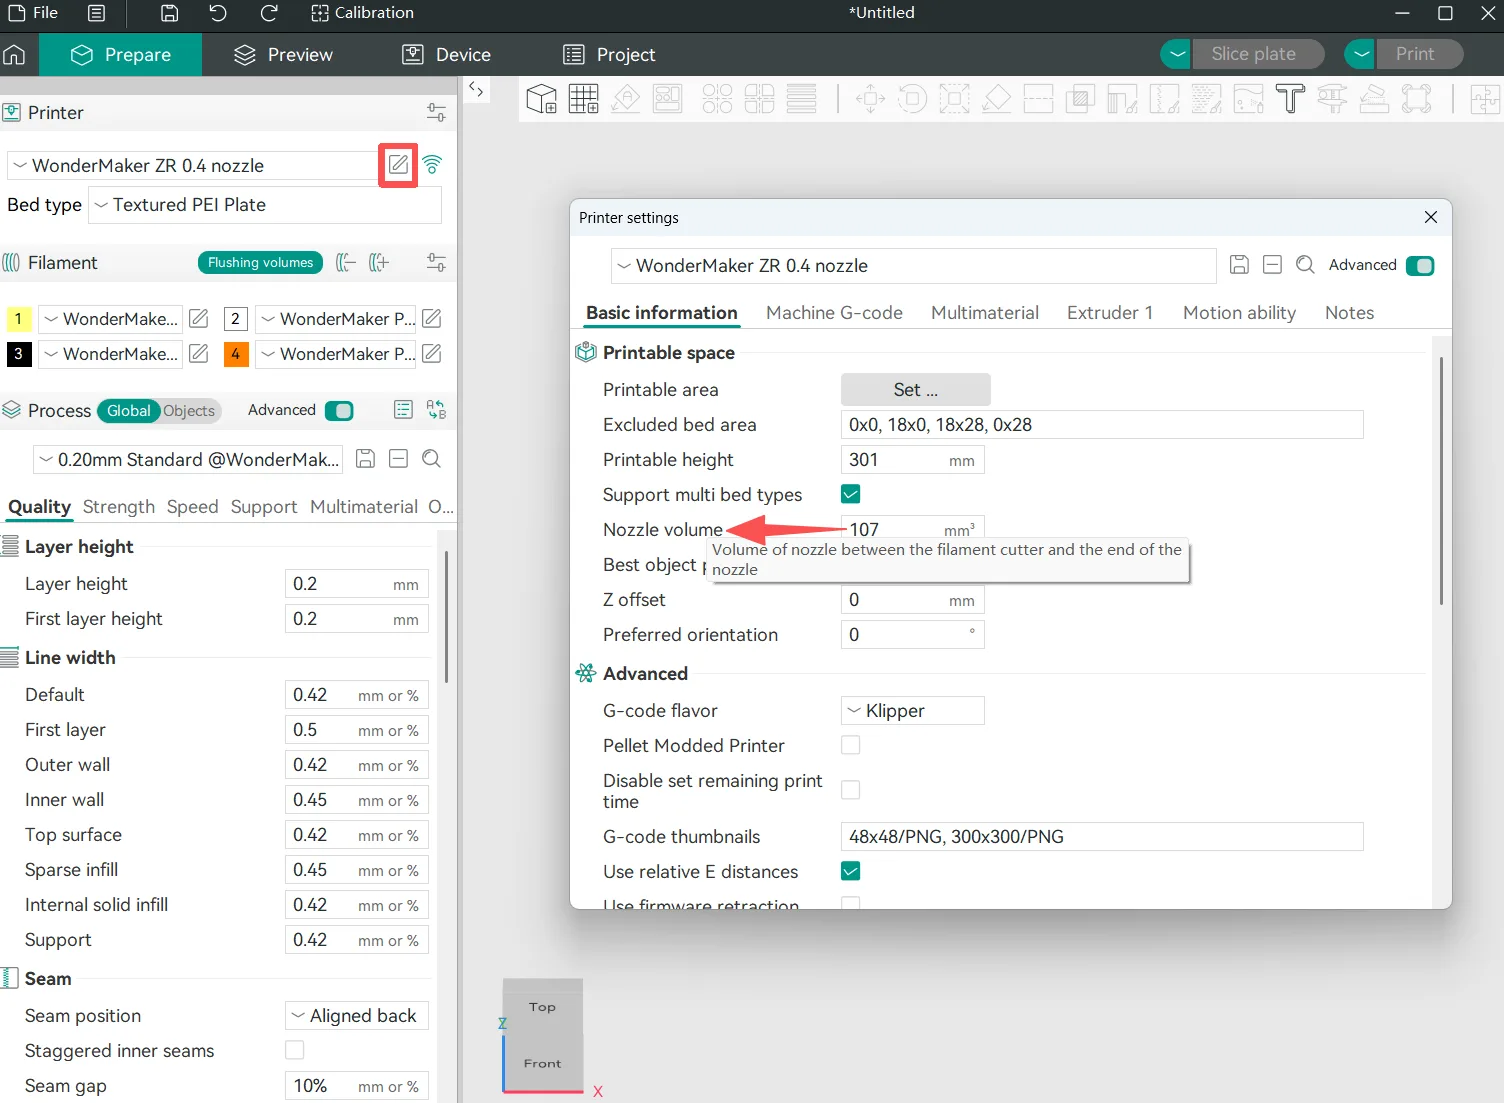
Task: Click the Split to objects icon
Action: [717, 99]
